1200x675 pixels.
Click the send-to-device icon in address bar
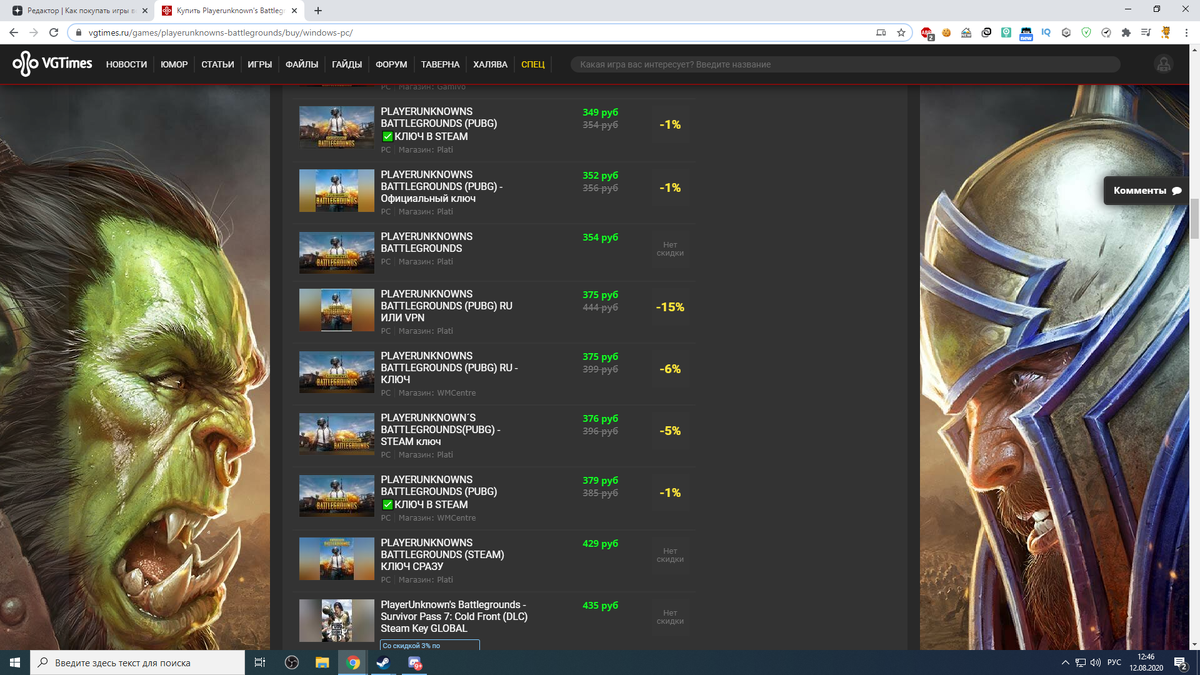point(880,32)
